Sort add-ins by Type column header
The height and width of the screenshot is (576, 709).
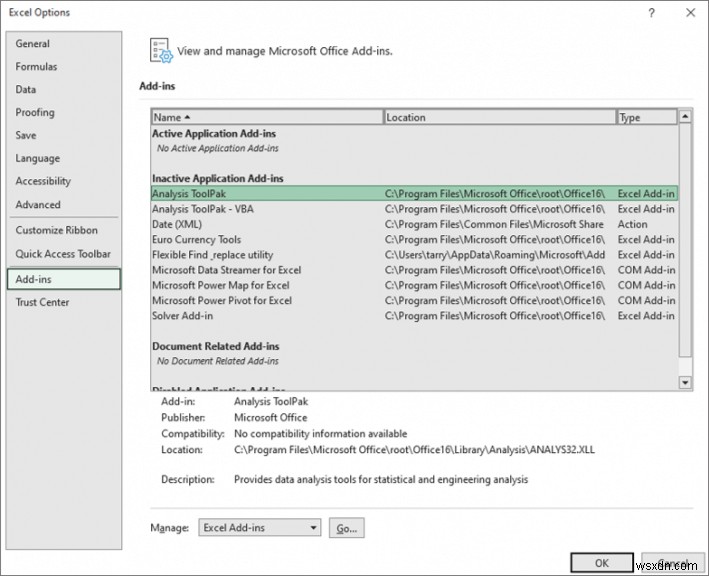647,117
